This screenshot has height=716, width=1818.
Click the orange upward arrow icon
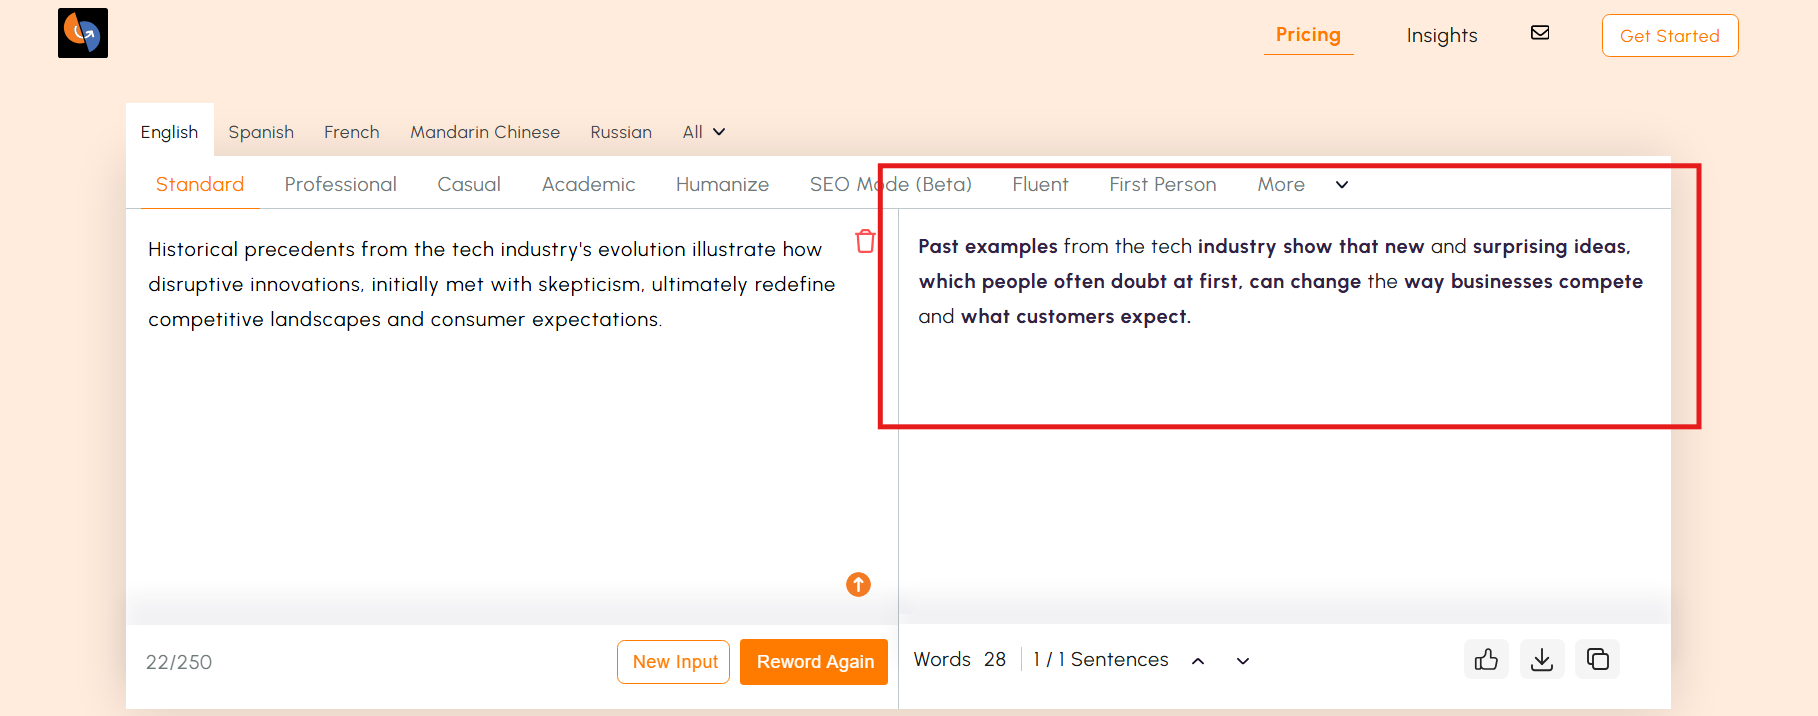click(858, 584)
